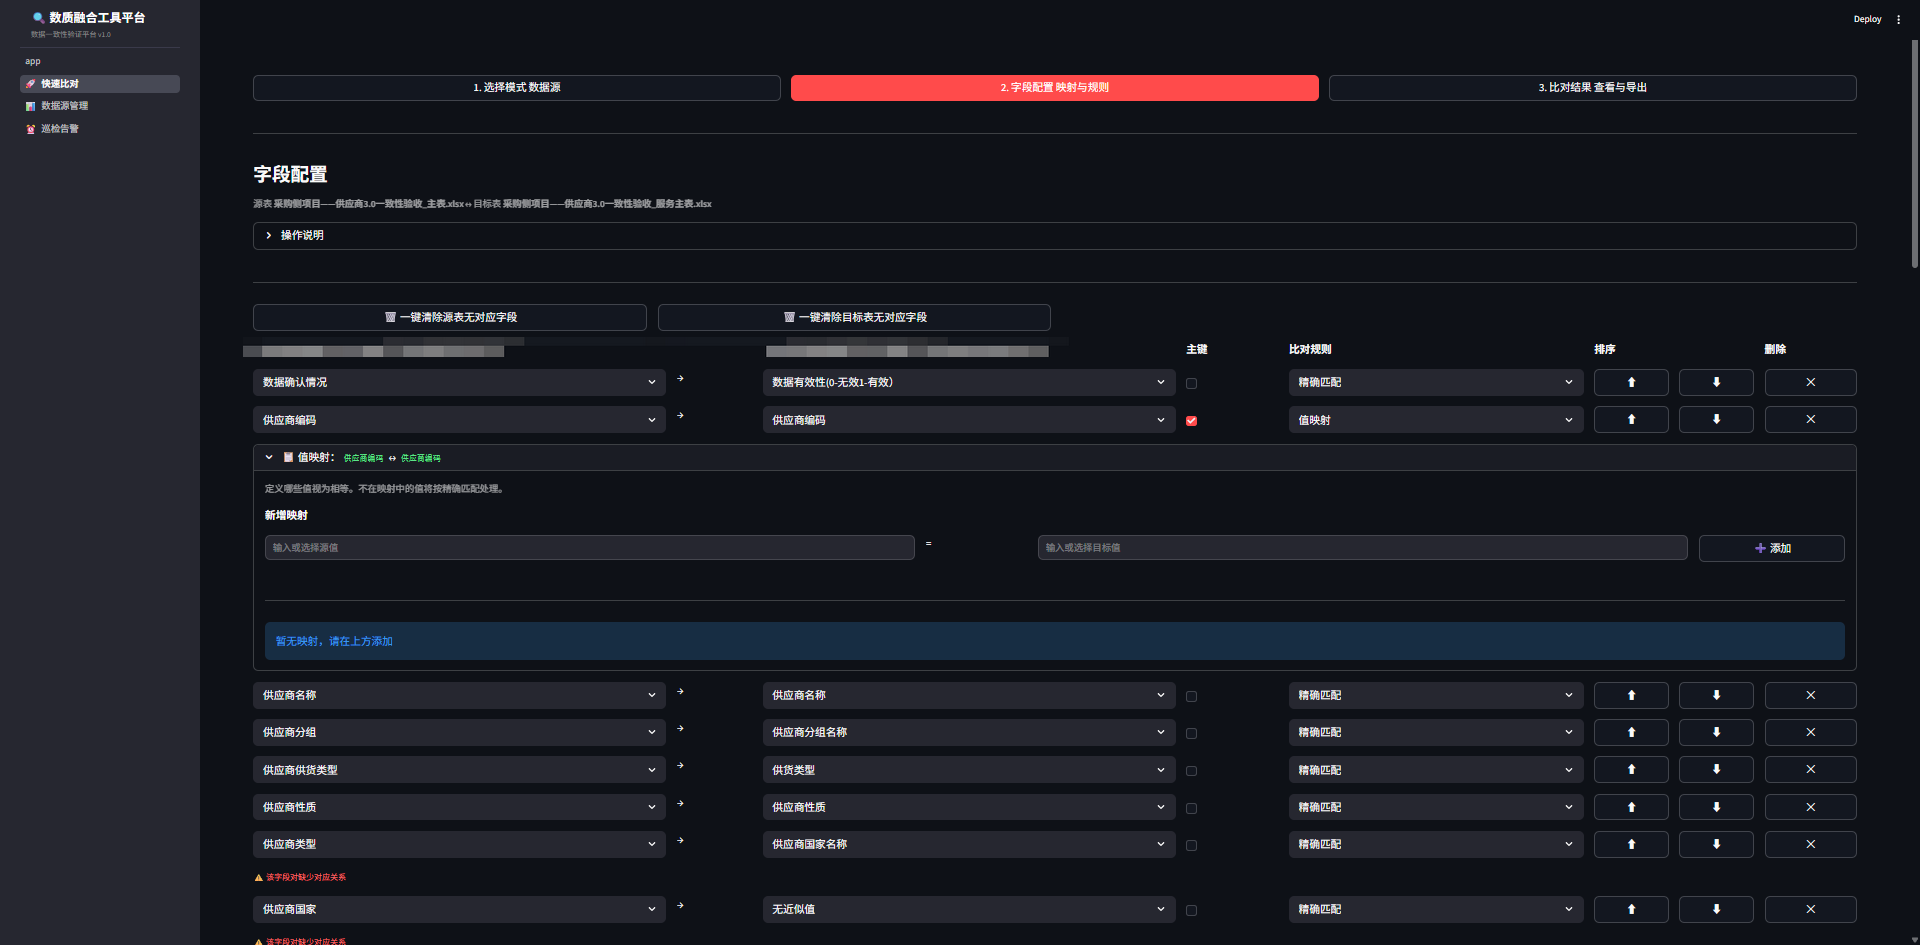Open the three-dot menu beside Deploy

tap(1898, 19)
